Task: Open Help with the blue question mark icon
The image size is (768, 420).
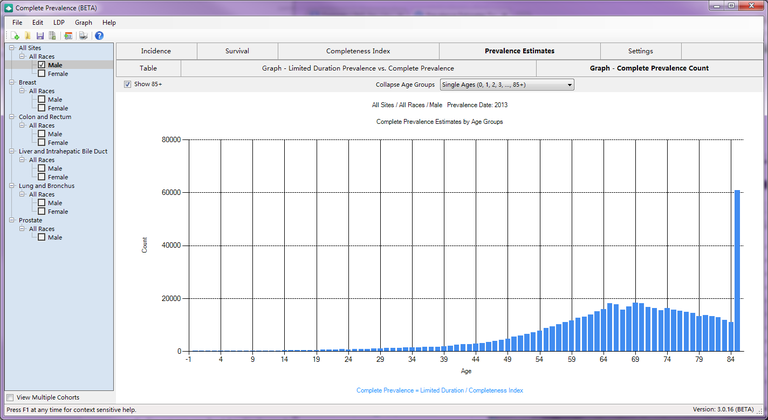Action: coord(99,36)
